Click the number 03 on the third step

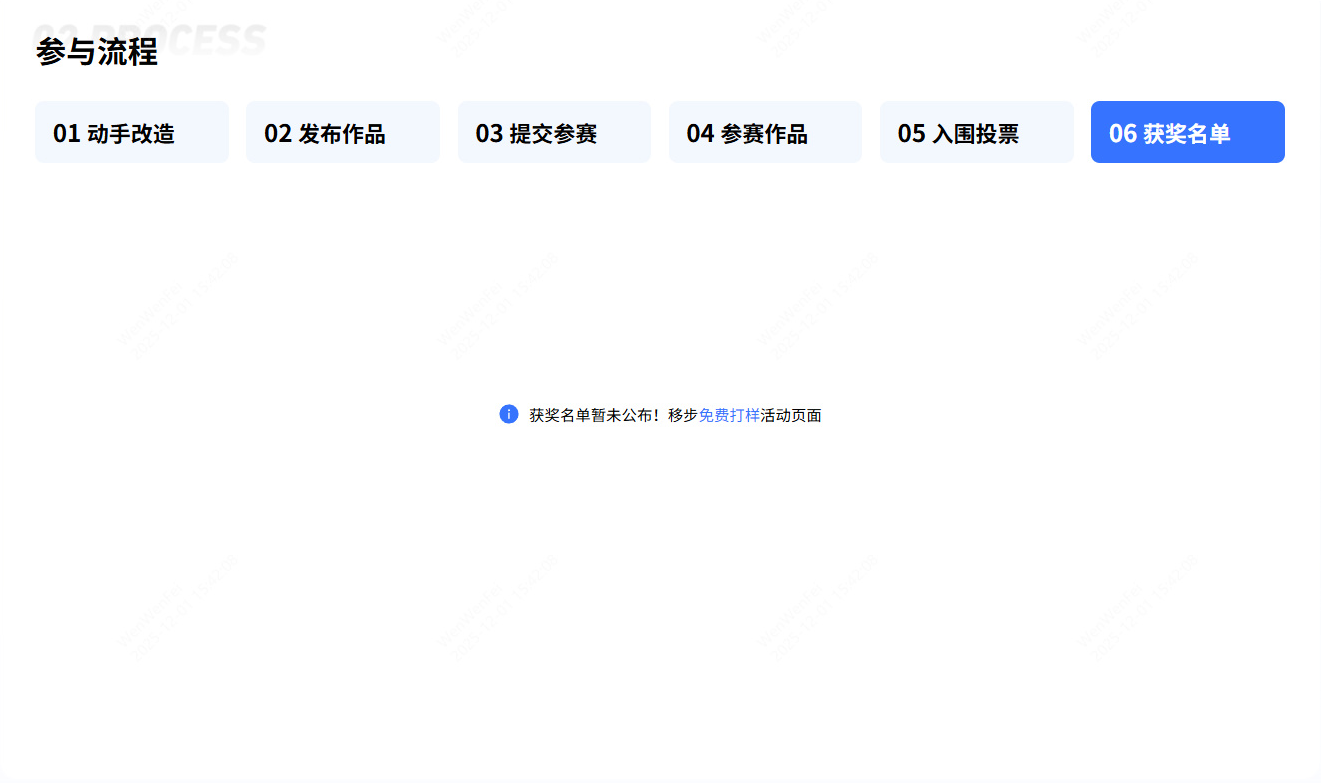point(489,133)
